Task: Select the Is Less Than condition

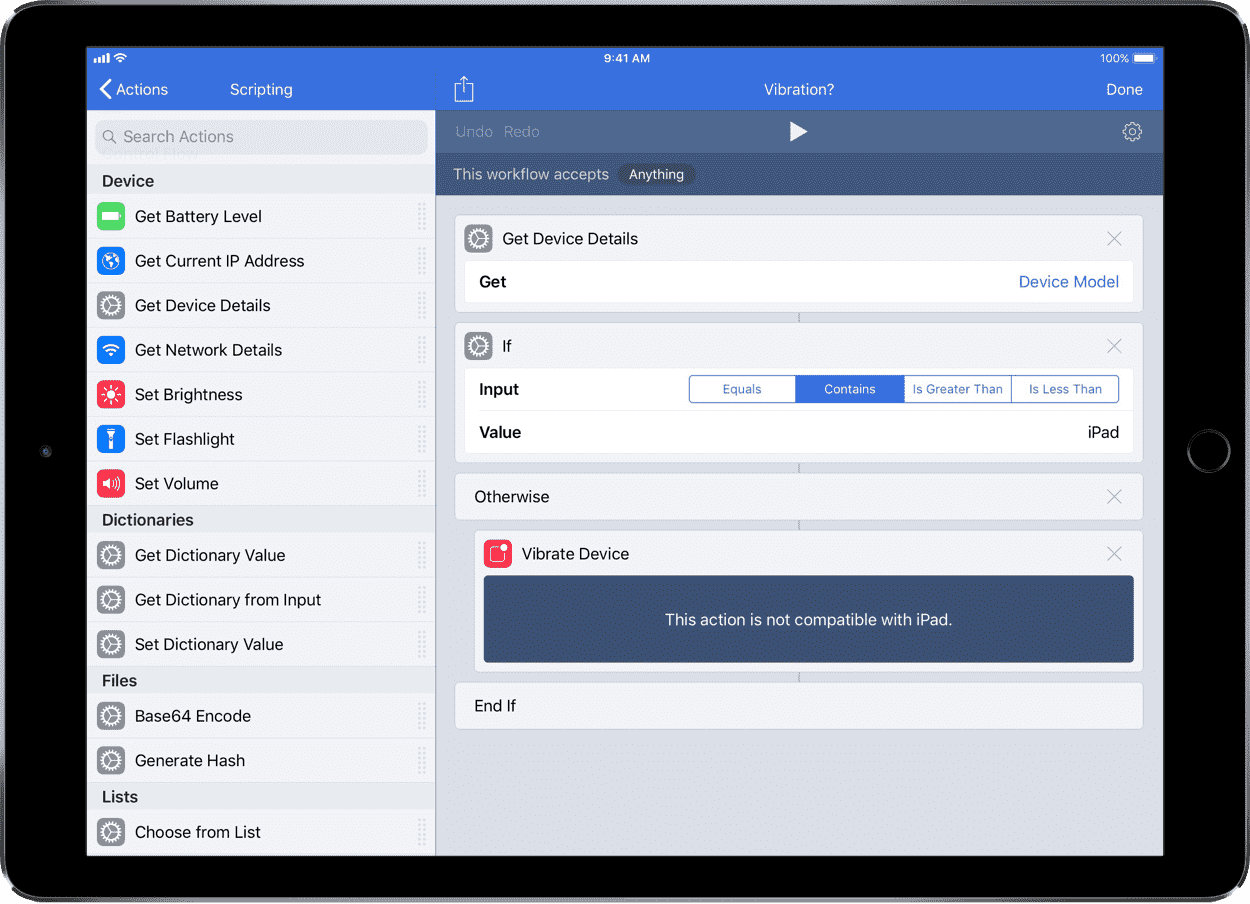Action: click(x=1065, y=389)
